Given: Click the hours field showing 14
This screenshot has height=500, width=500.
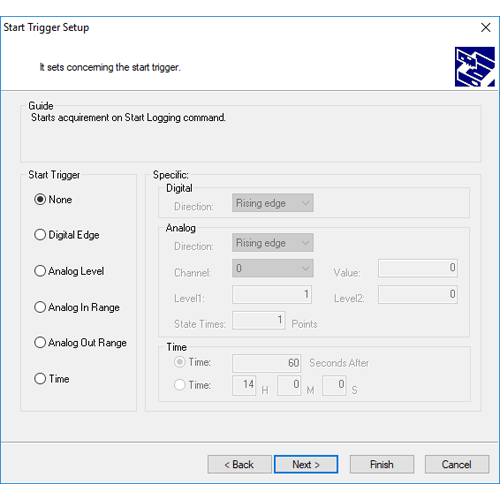Looking at the screenshot, I should pyautogui.click(x=244, y=385).
